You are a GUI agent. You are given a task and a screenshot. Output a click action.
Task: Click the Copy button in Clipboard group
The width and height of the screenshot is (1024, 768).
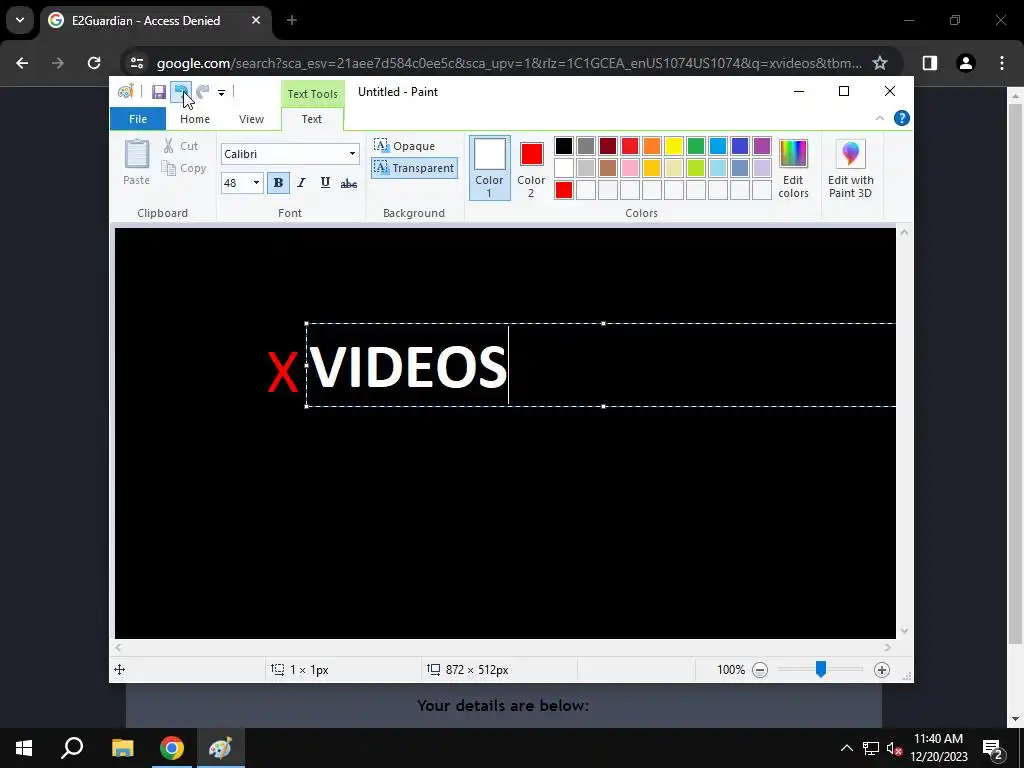184,168
